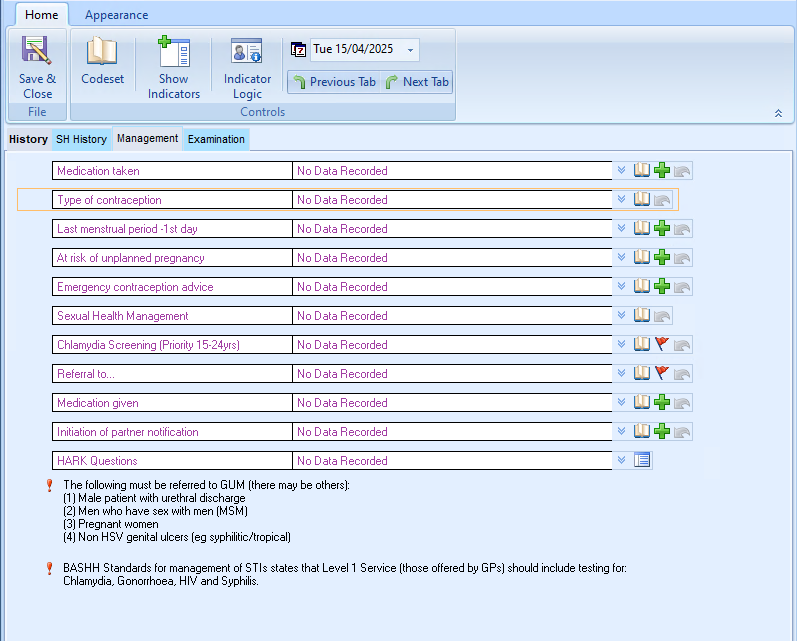Click Medication given value field
The width and height of the screenshot is (797, 641).
tap(452, 403)
